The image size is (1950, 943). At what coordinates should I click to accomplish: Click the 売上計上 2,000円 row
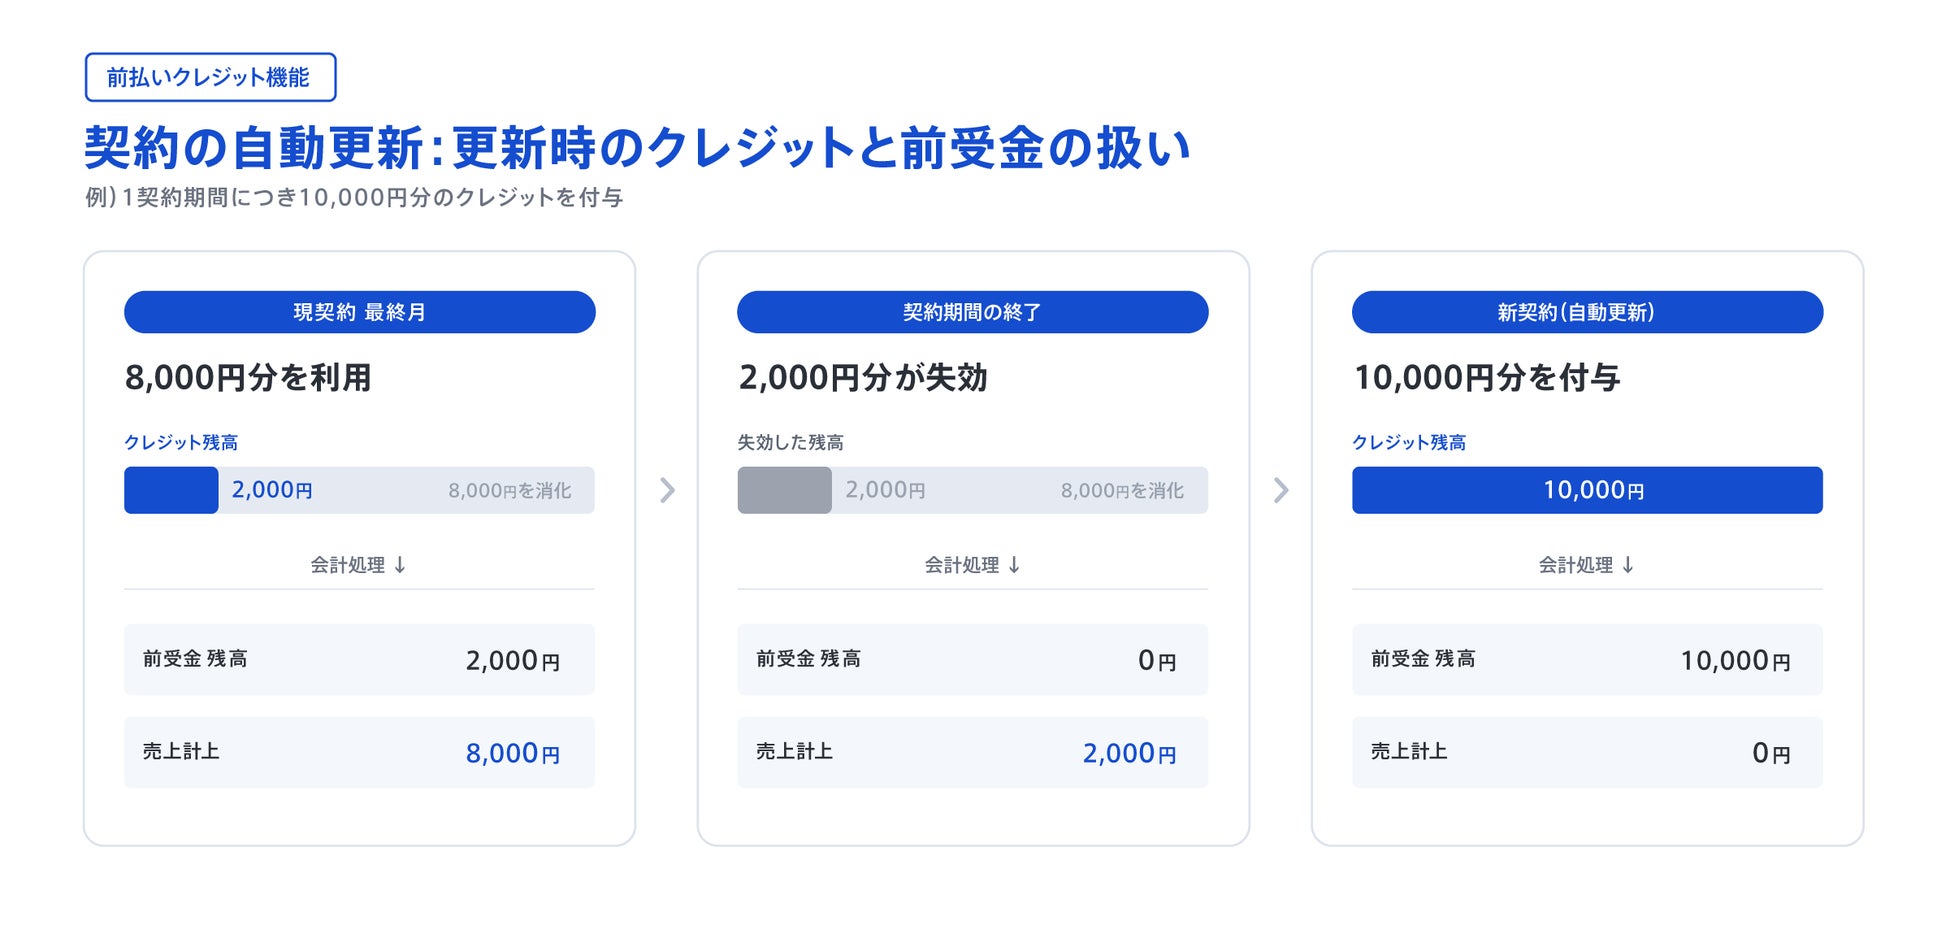[x=973, y=752]
